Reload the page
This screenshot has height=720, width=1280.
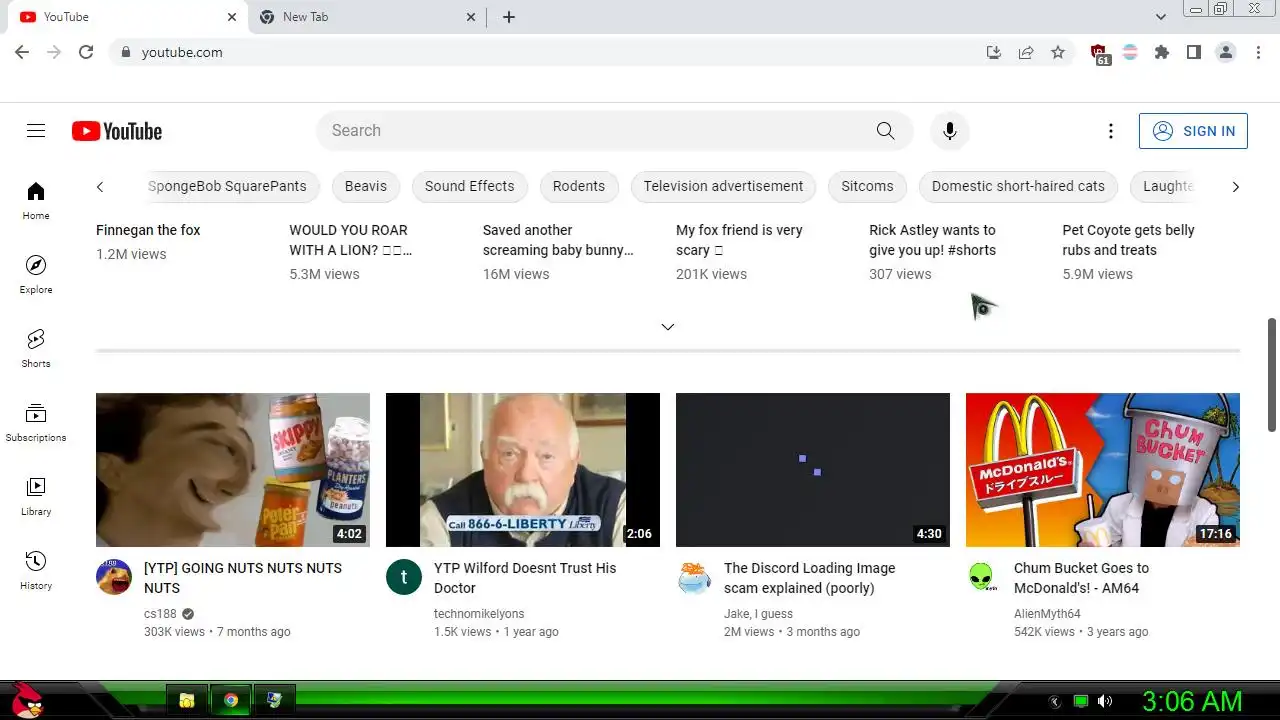coord(86,52)
